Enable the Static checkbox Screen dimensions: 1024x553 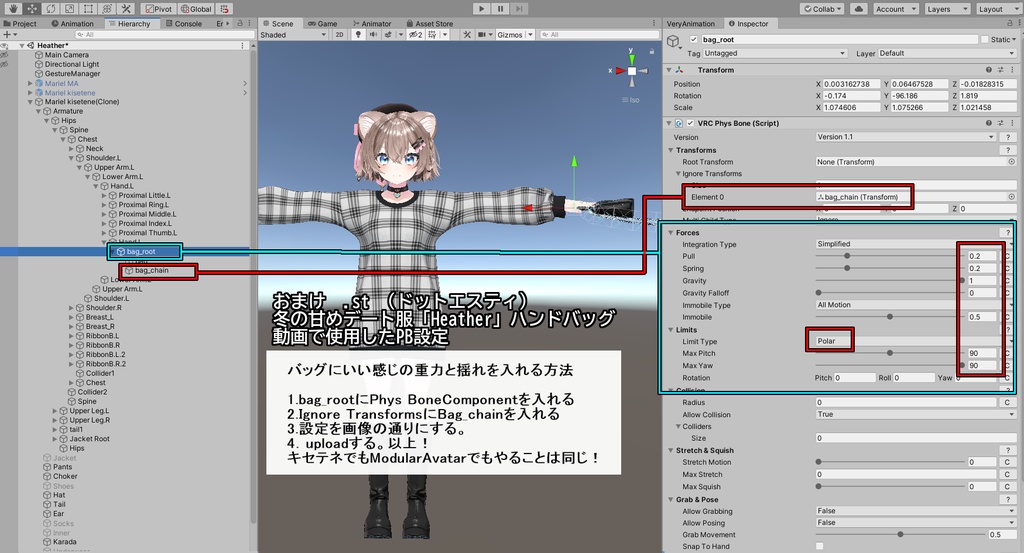984,40
